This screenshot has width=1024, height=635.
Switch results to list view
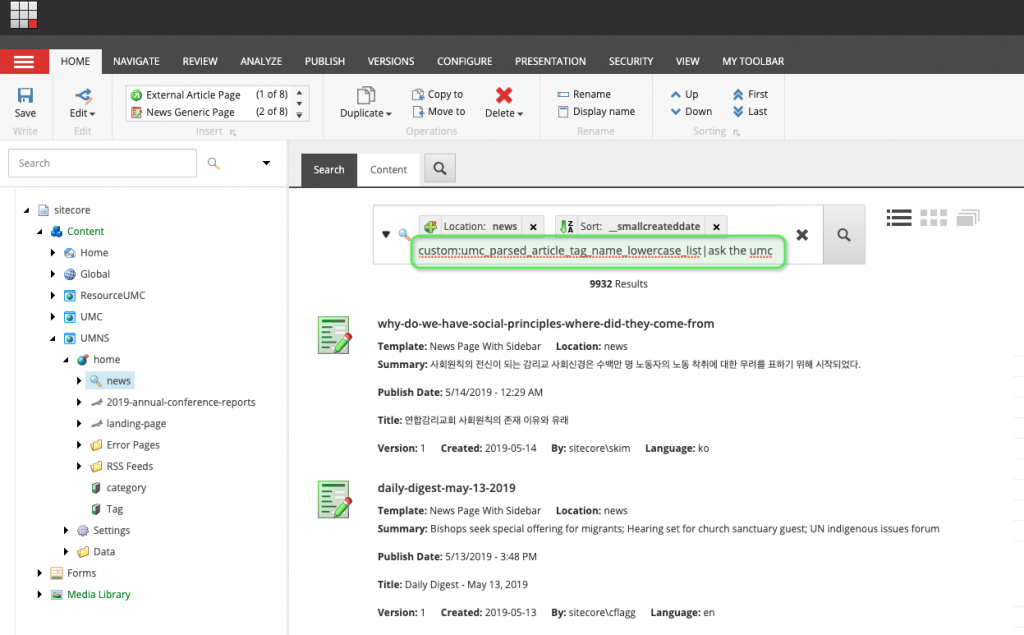click(899, 218)
